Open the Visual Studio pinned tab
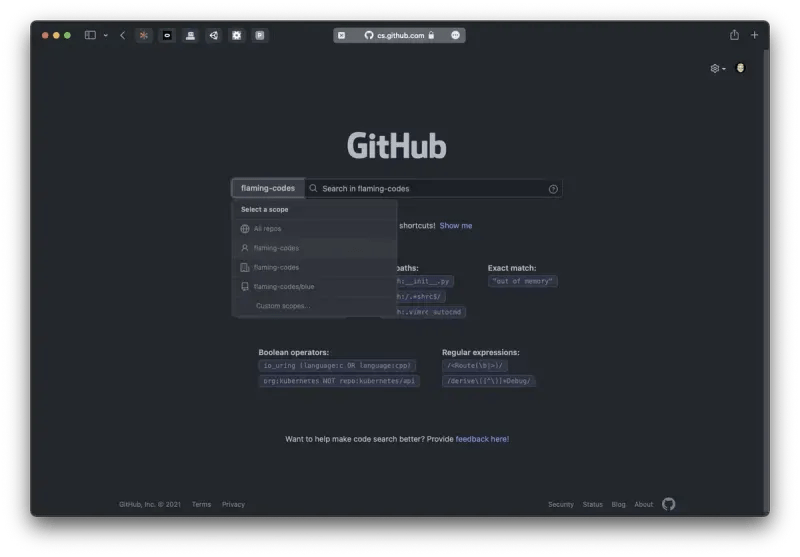 tap(213, 35)
